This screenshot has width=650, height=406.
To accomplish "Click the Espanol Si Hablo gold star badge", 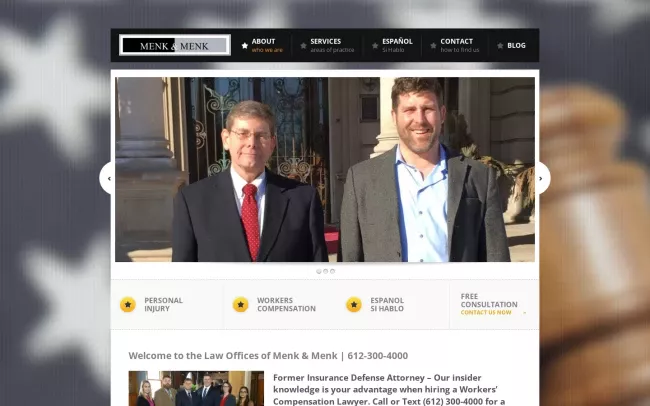I will tap(354, 304).
